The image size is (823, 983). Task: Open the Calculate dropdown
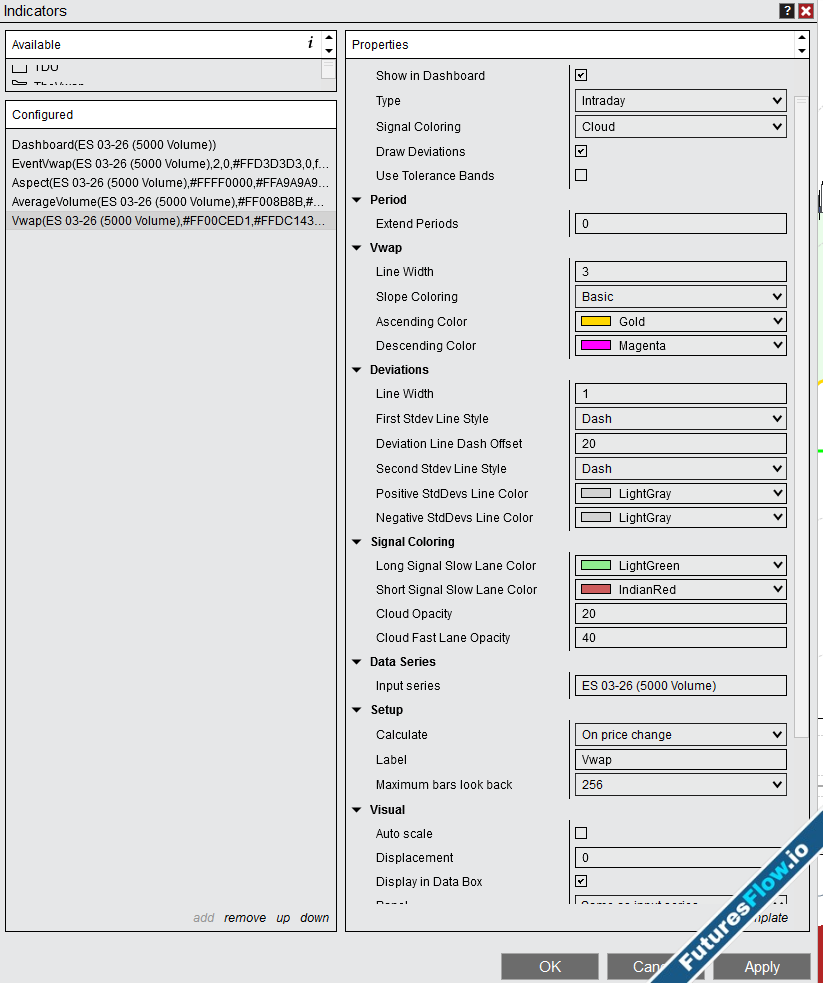click(x=680, y=735)
